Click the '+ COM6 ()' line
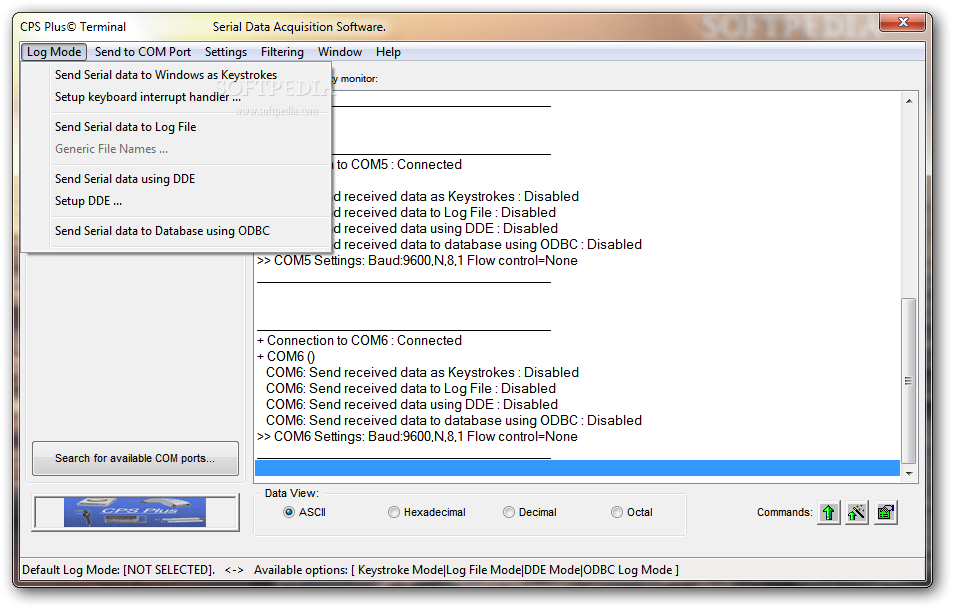953x608 pixels. [x=286, y=356]
